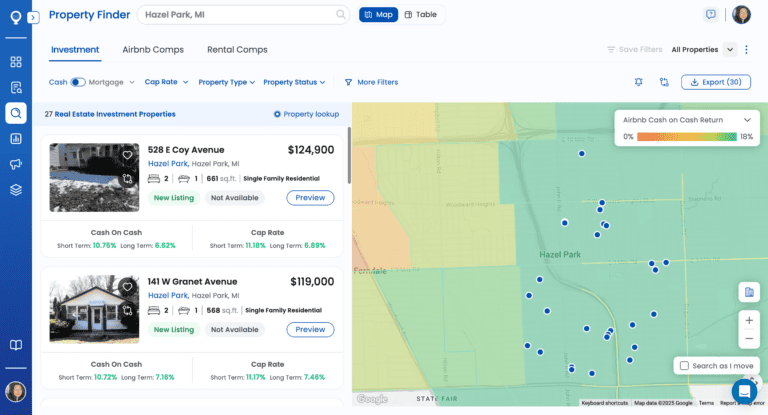This screenshot has height=415, width=768.
Task: Click compare icon on 141 W Granet photo
Action: point(127,311)
